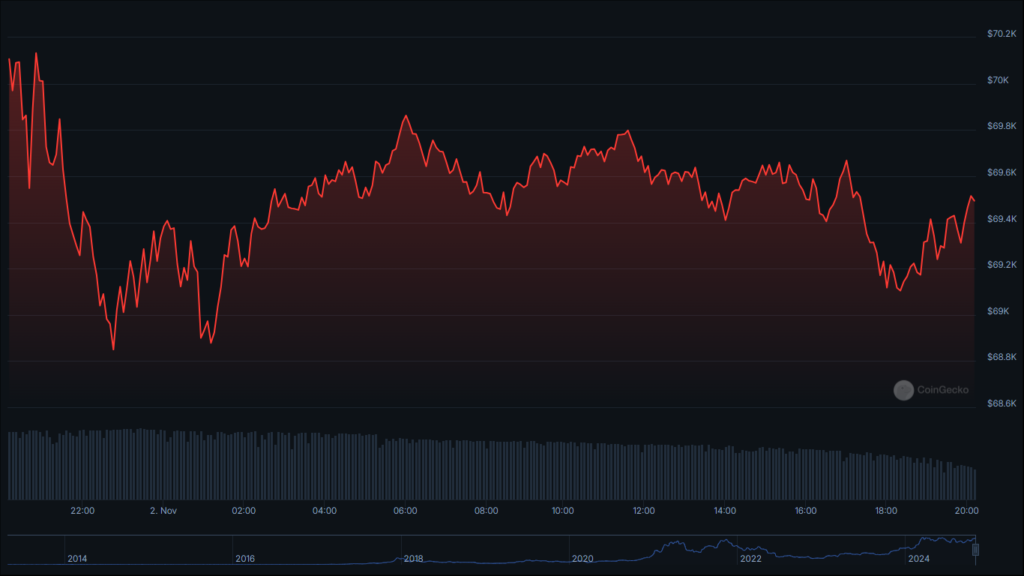
Task: Click the $69.4K price axis label
Action: 1001,219
